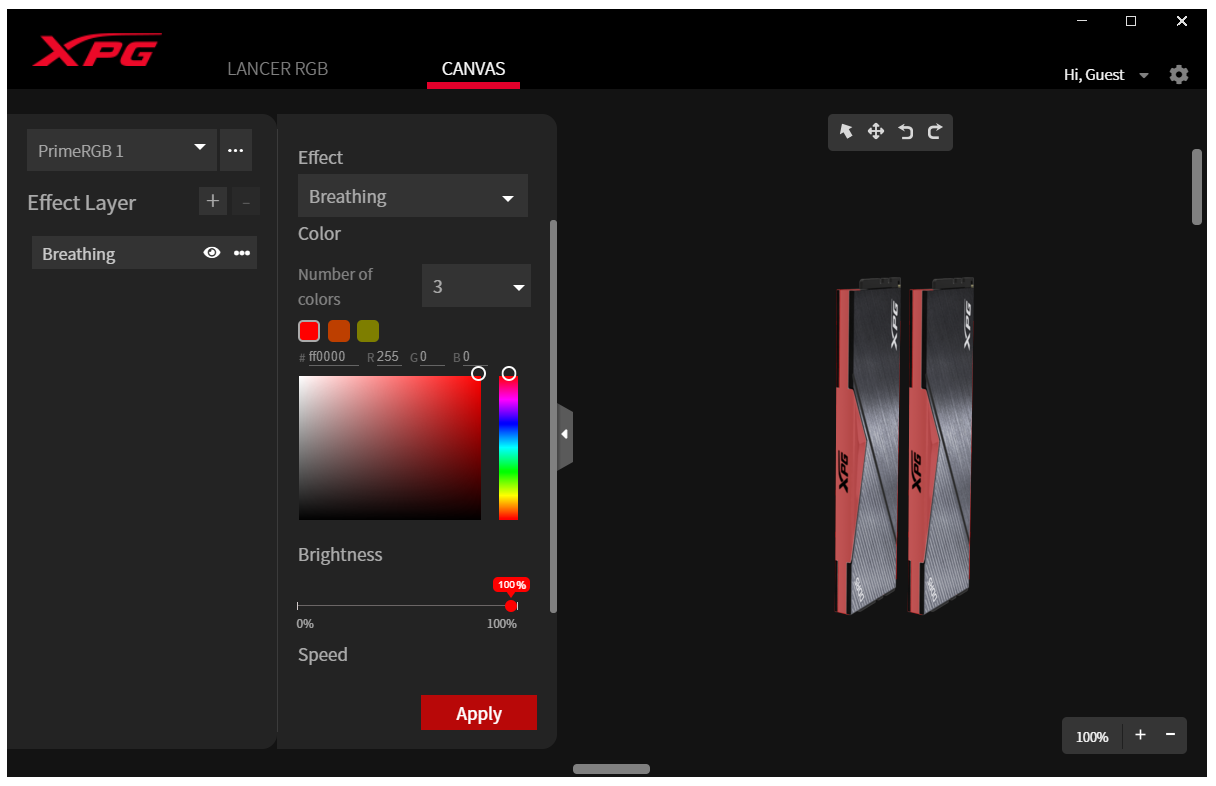Open Breathing layer more options
The height and width of the screenshot is (786, 1216).
242,253
